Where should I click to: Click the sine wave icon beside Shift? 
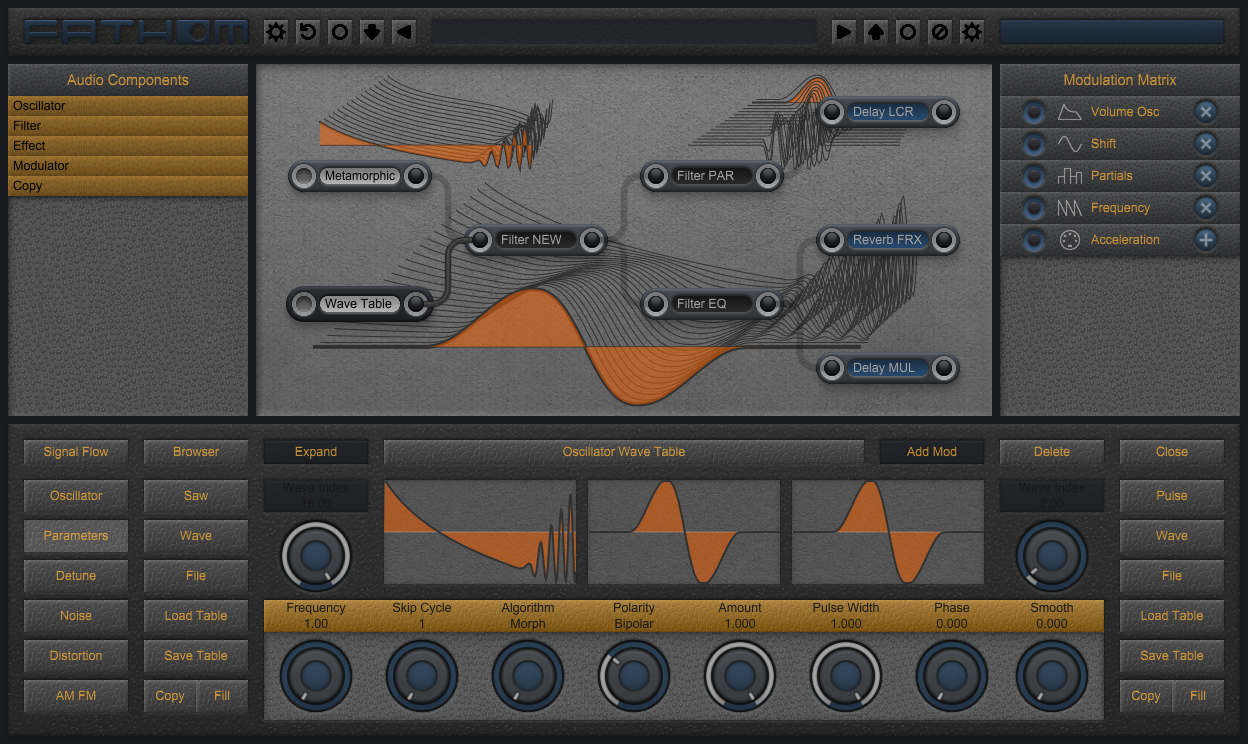pyautogui.click(x=1070, y=144)
